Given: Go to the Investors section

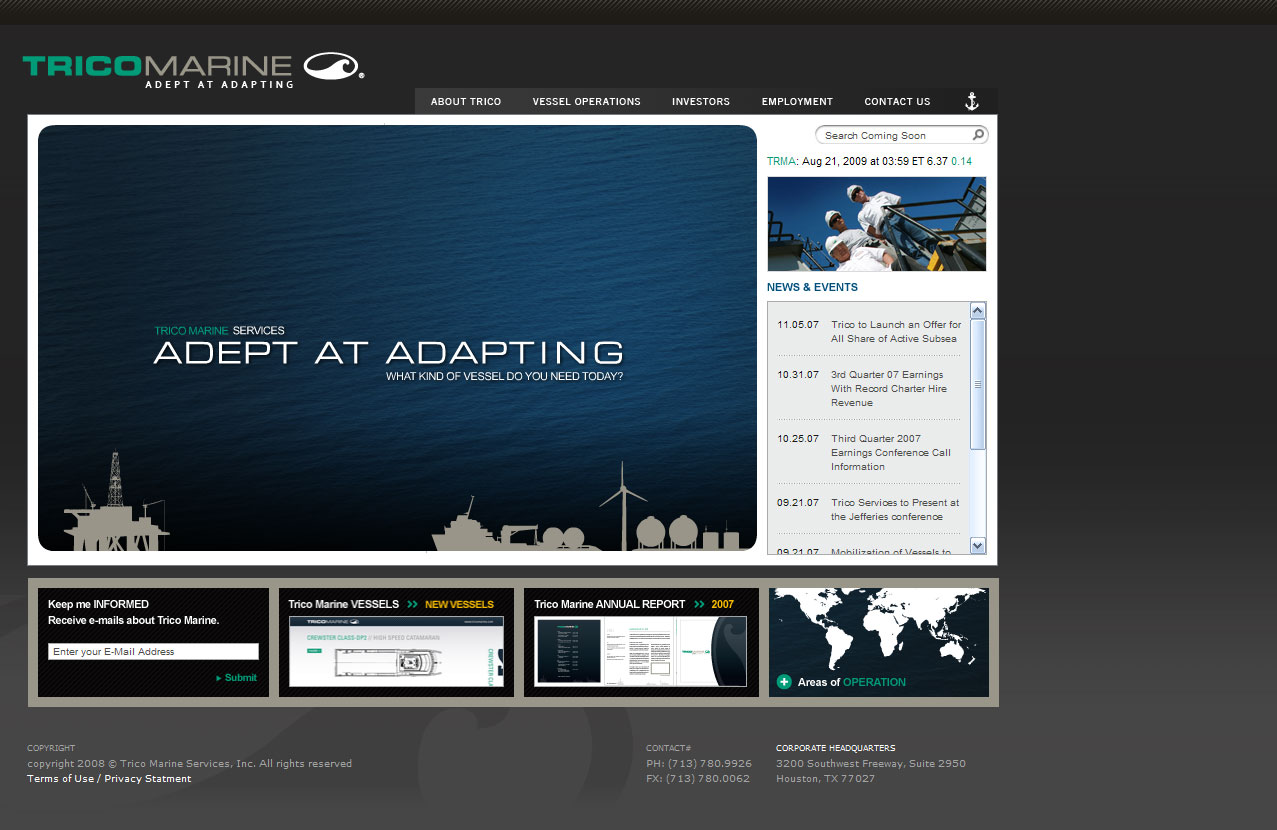Looking at the screenshot, I should 701,101.
